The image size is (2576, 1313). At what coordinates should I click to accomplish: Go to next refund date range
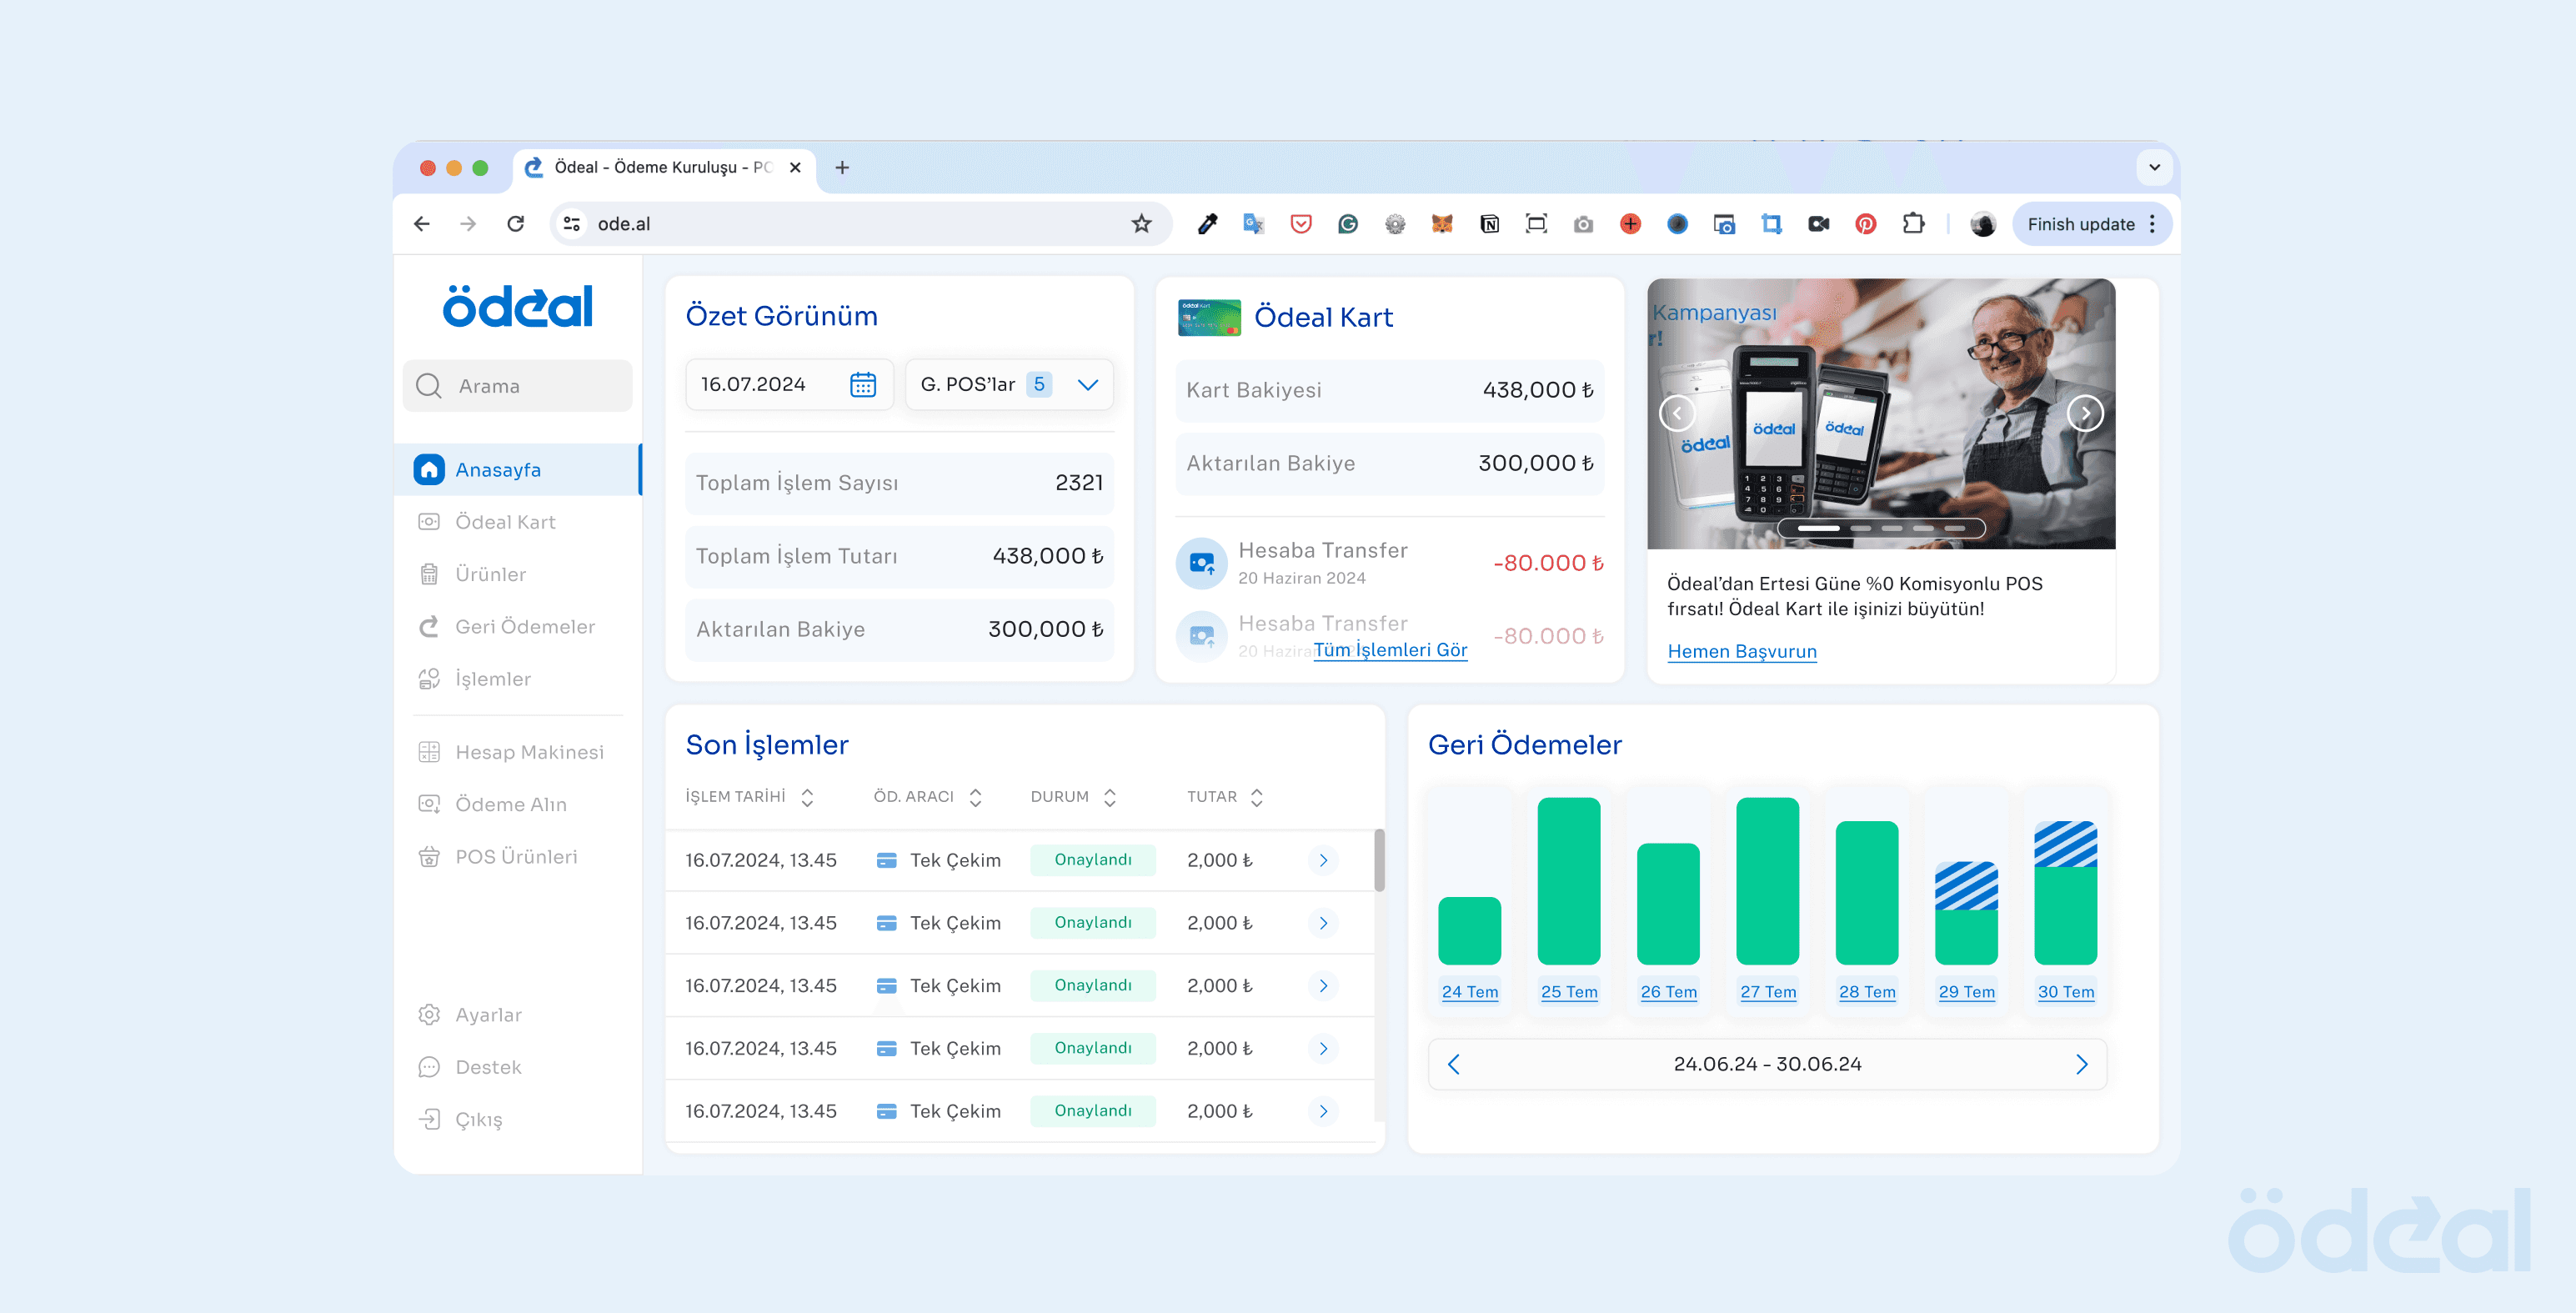coord(2081,1064)
